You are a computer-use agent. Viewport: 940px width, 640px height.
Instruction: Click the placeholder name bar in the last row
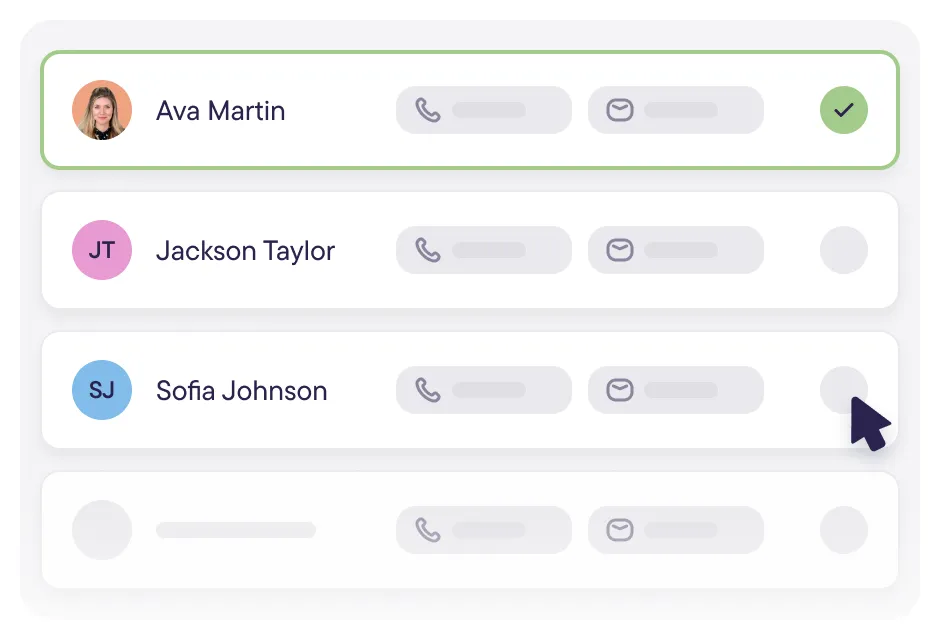[236, 530]
